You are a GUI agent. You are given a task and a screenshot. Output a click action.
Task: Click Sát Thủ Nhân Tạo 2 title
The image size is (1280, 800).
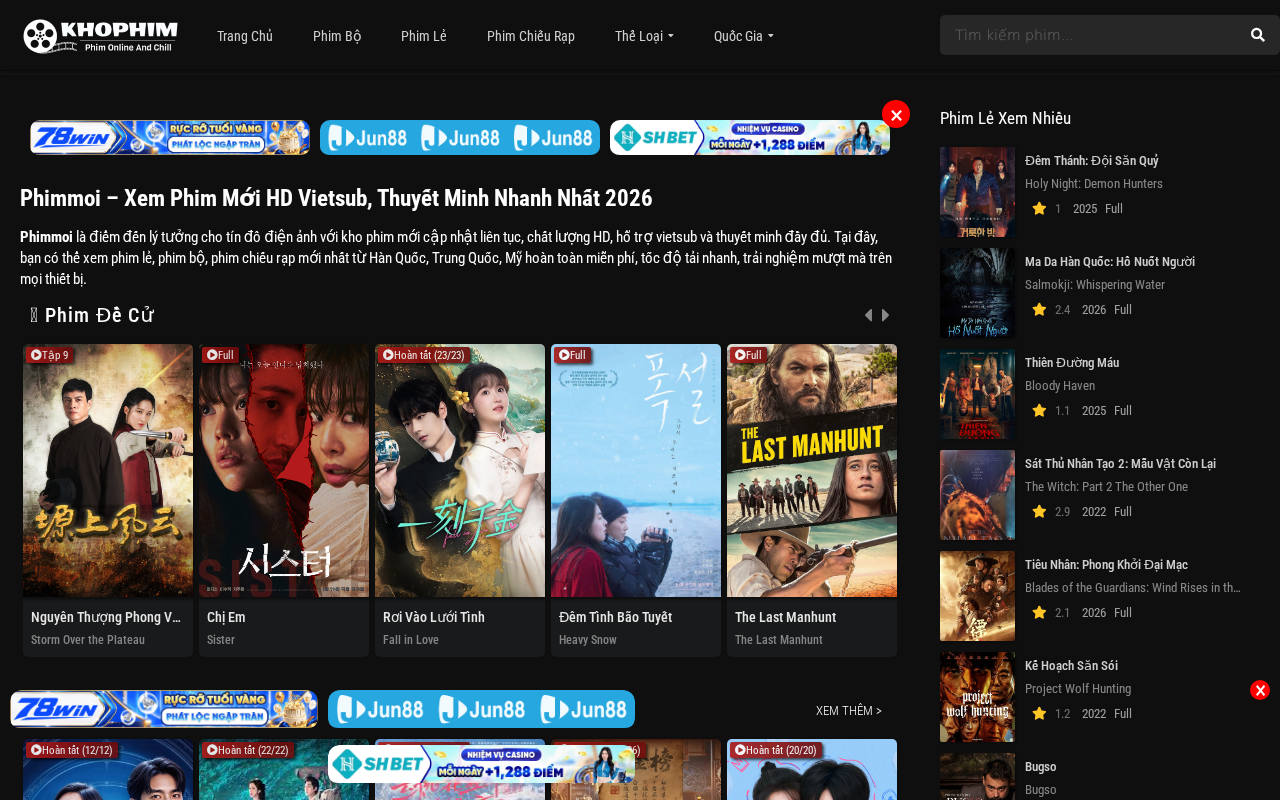click(1120, 464)
